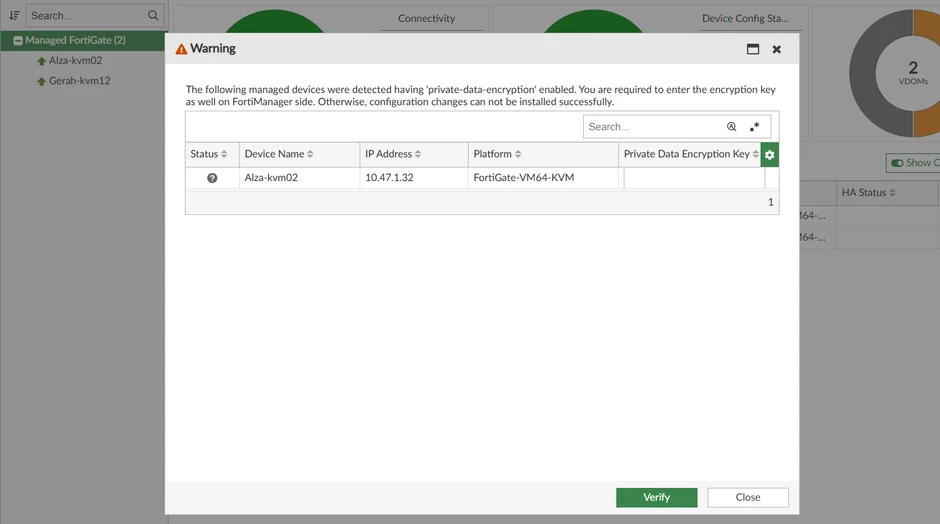The image size is (940, 524).
Task: Close the Warning dialog with X icon
Action: pyautogui.click(x=776, y=49)
